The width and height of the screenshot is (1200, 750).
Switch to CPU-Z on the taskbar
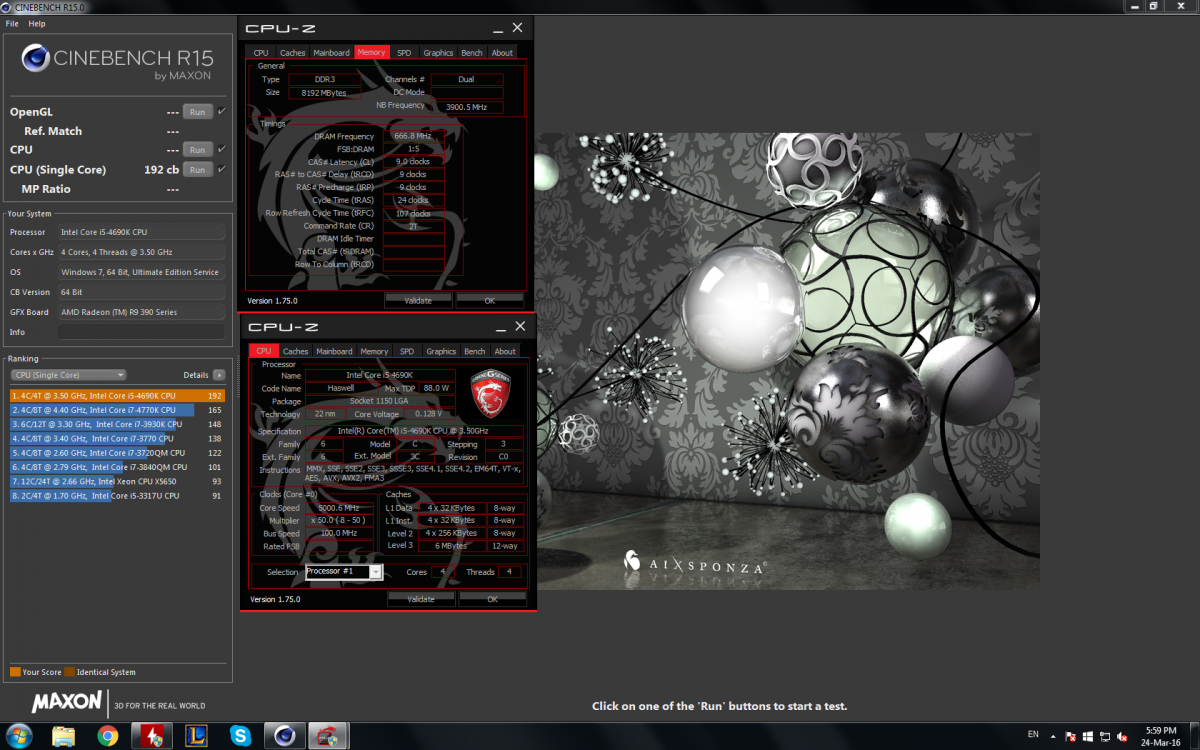click(328, 736)
